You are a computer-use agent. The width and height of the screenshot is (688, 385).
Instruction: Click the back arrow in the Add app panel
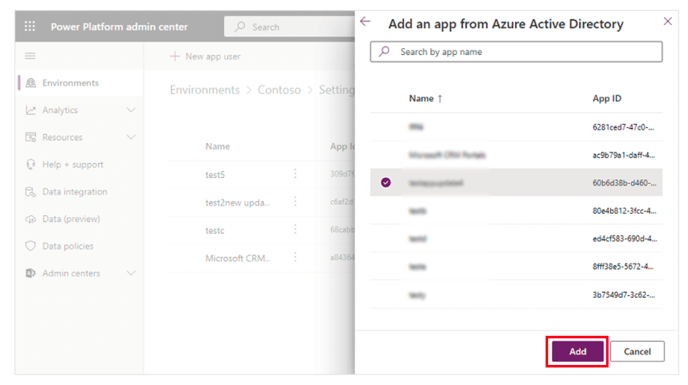365,21
